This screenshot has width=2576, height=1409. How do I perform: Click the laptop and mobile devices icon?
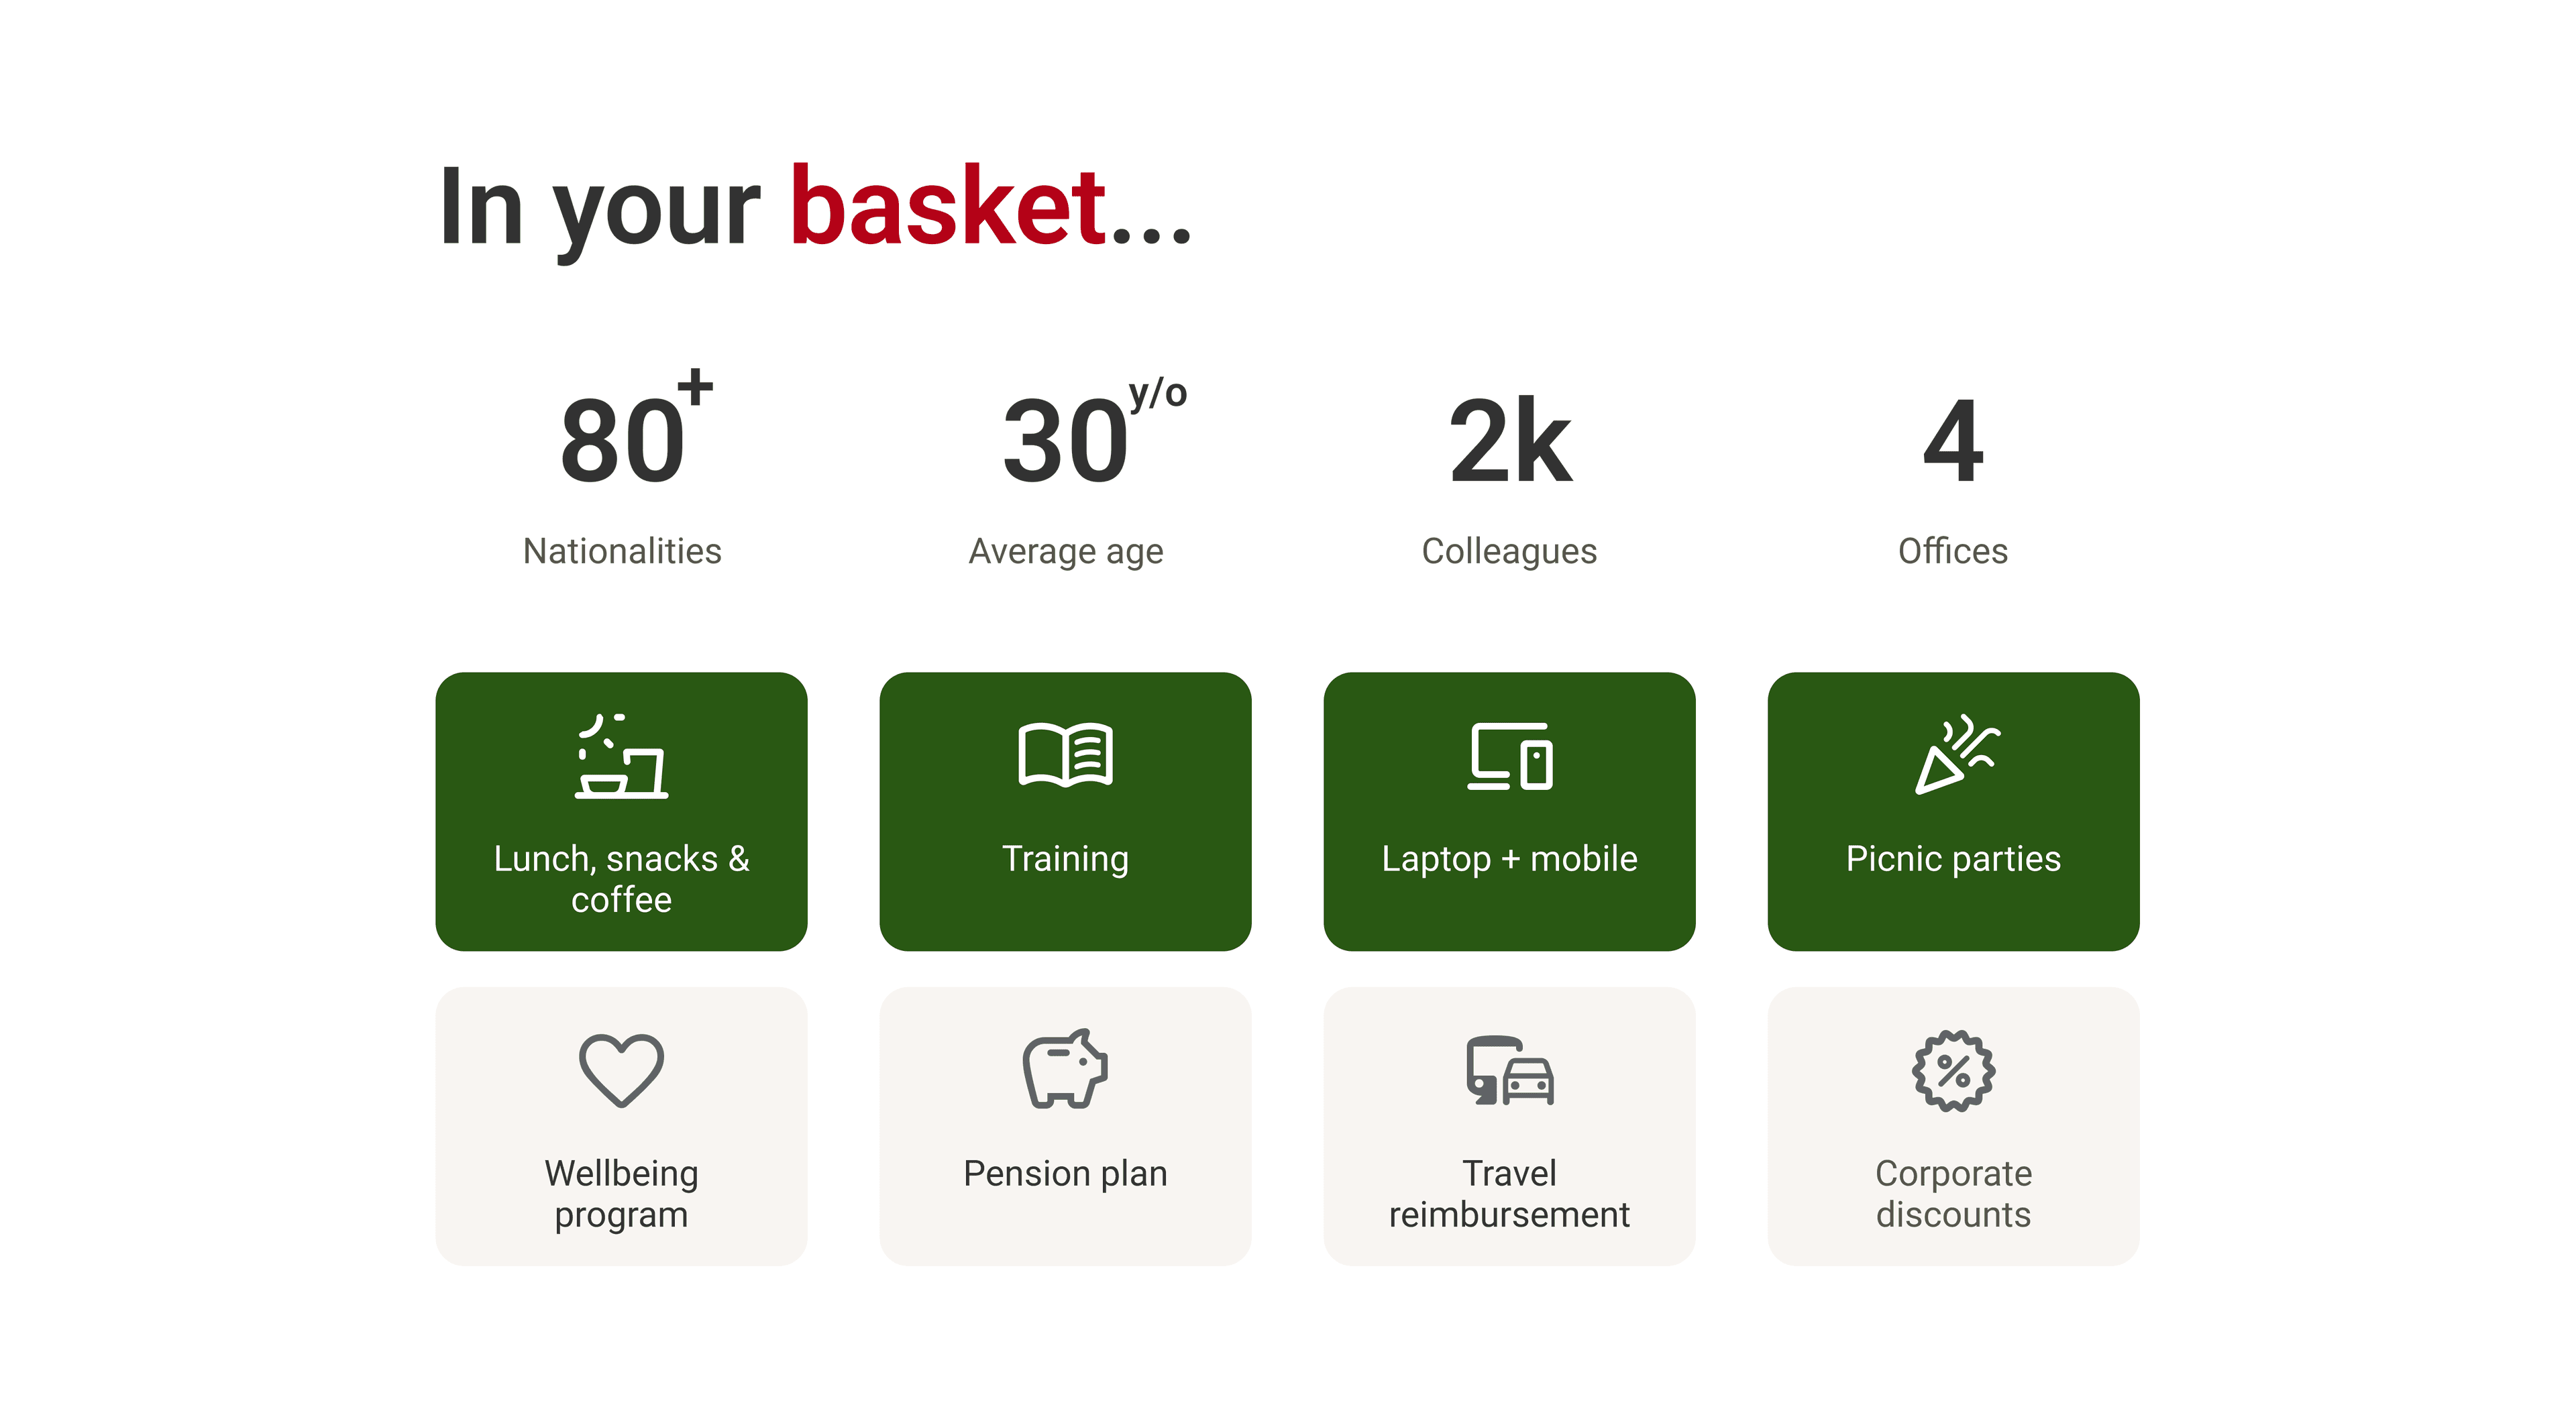(1509, 756)
